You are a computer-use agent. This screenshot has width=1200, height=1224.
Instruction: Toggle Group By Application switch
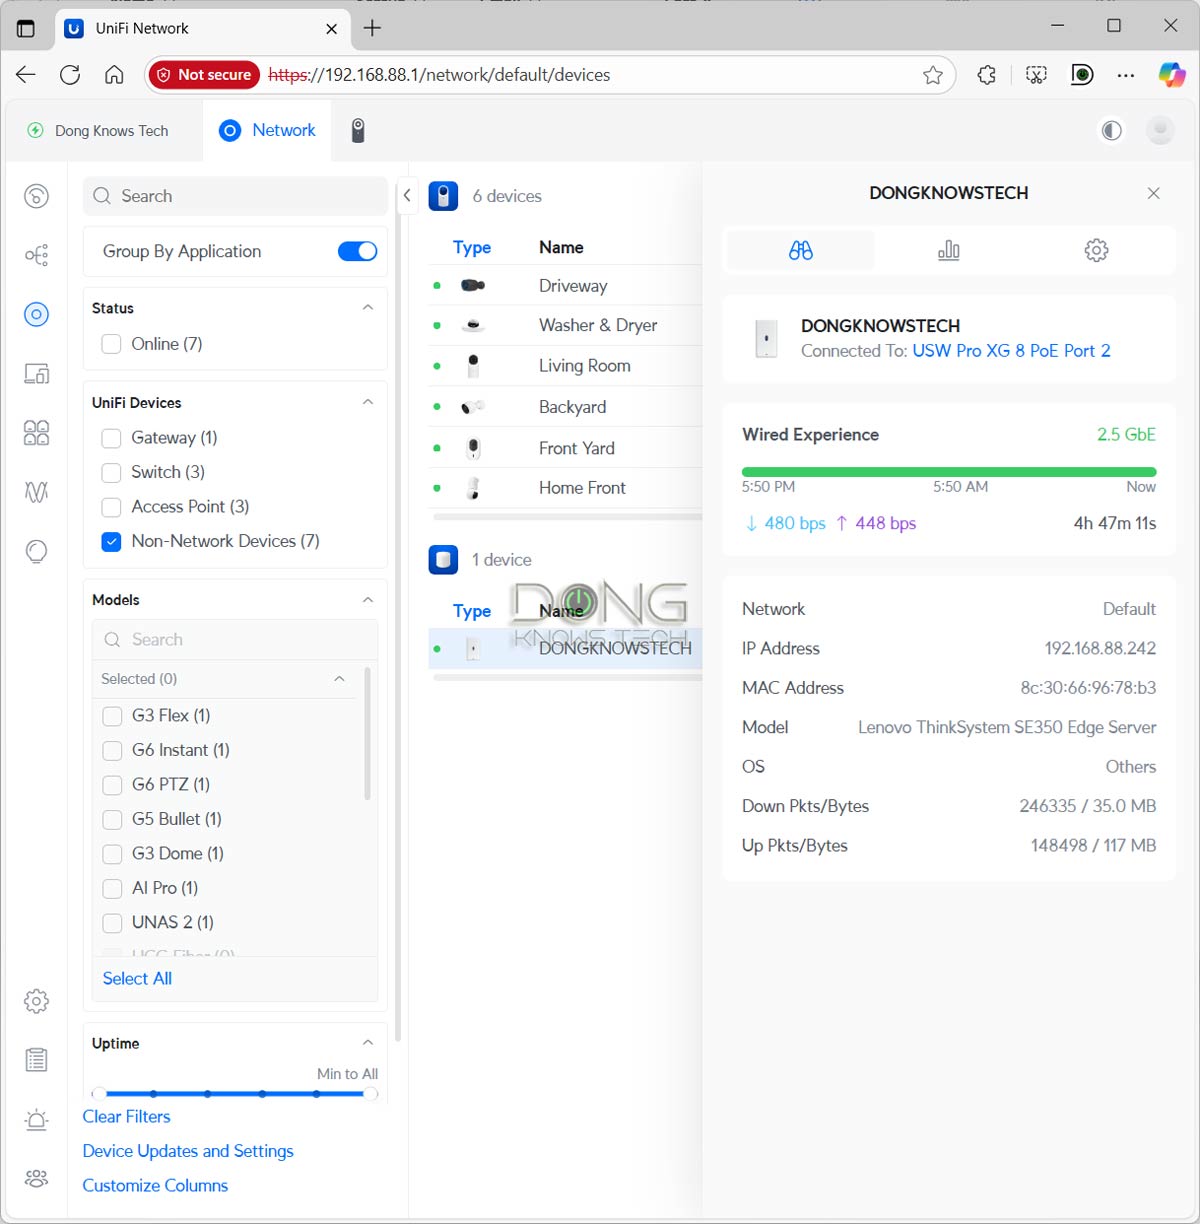357,251
